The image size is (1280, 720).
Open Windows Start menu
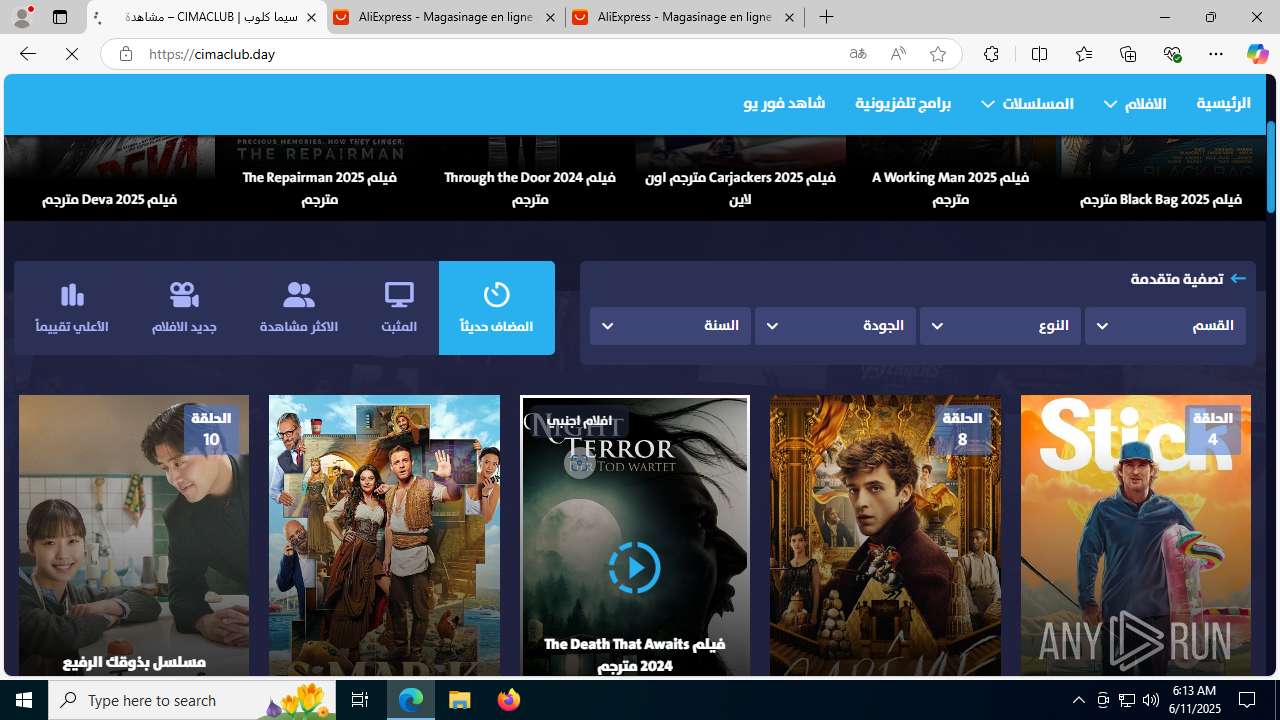24,700
